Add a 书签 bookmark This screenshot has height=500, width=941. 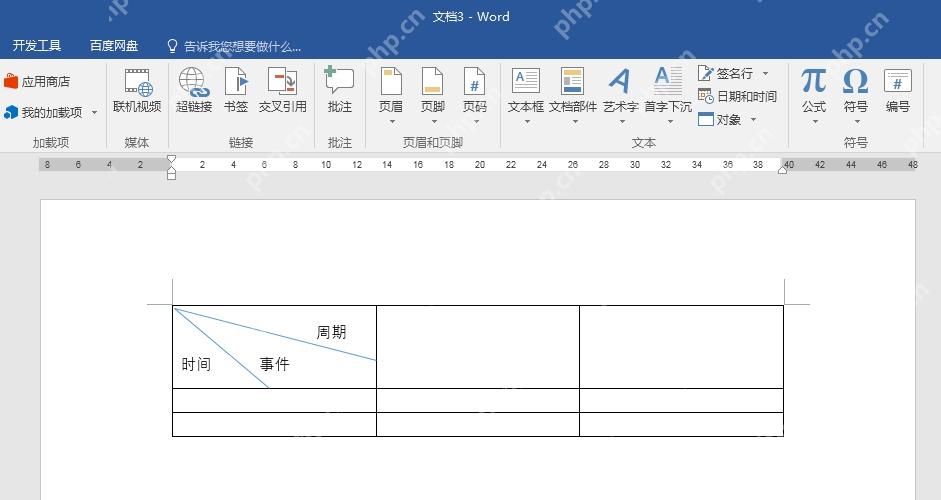(x=236, y=91)
